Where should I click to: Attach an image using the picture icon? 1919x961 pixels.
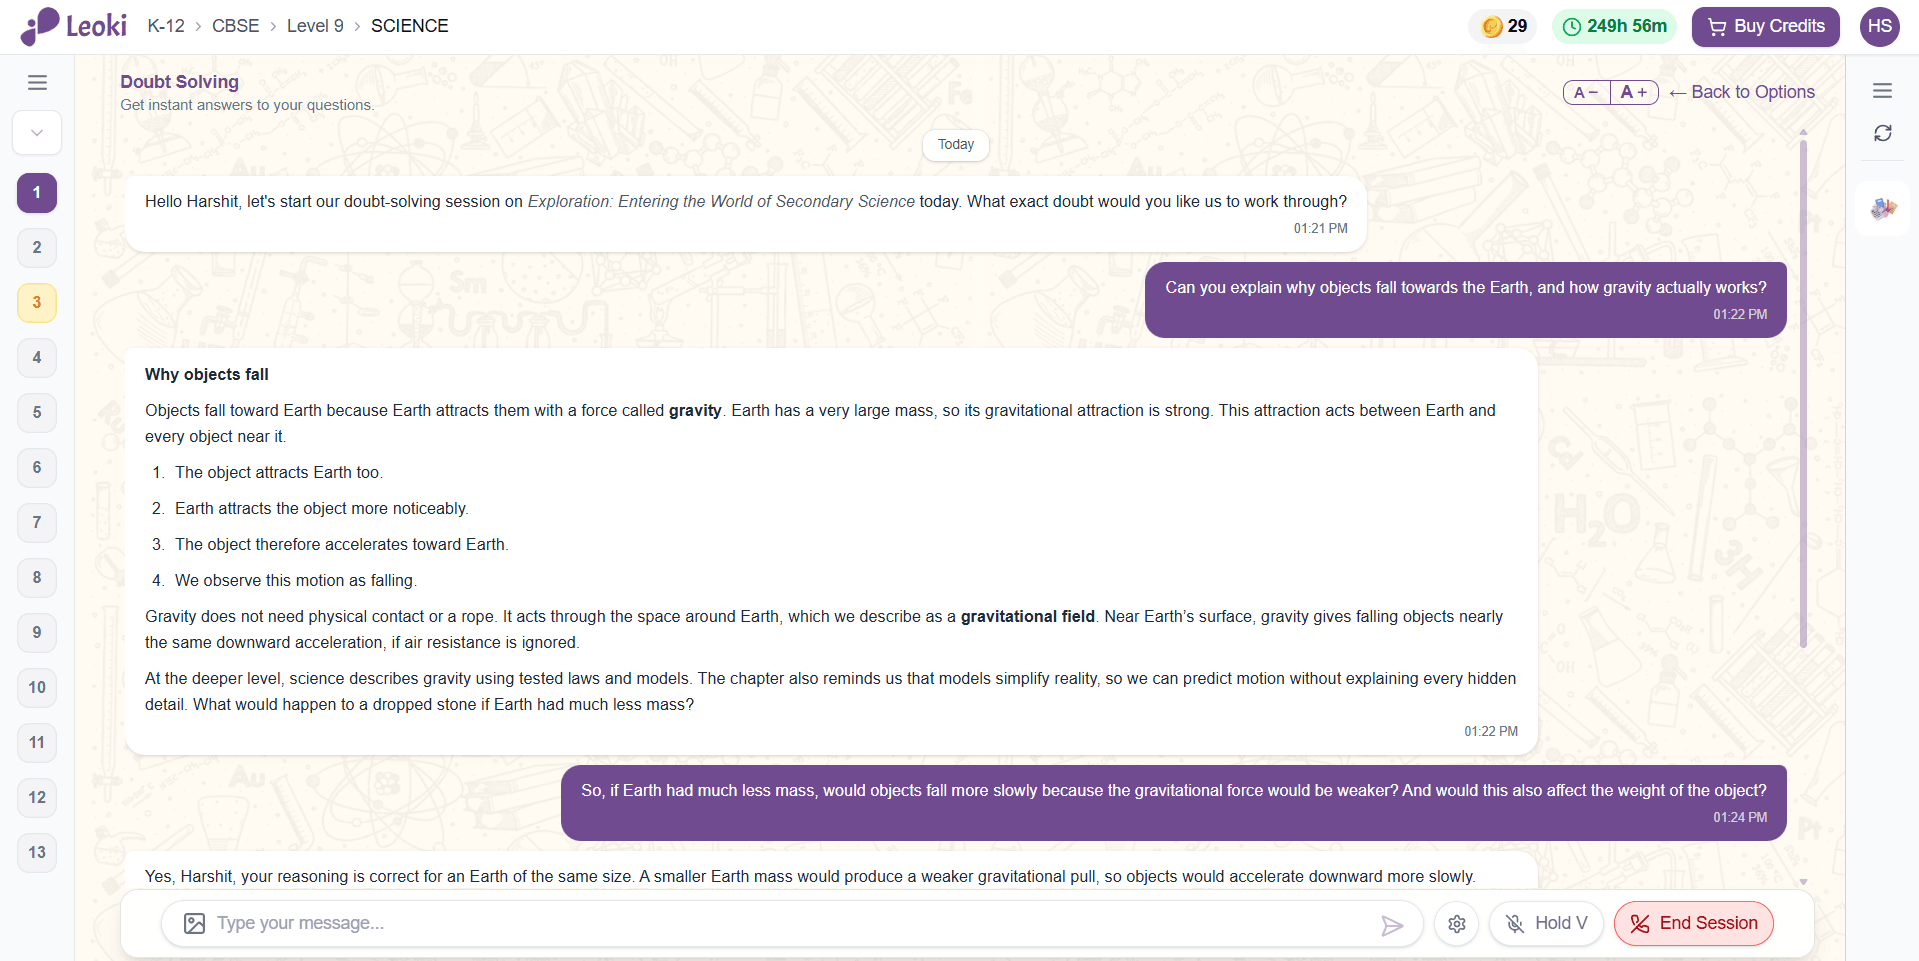(x=195, y=923)
